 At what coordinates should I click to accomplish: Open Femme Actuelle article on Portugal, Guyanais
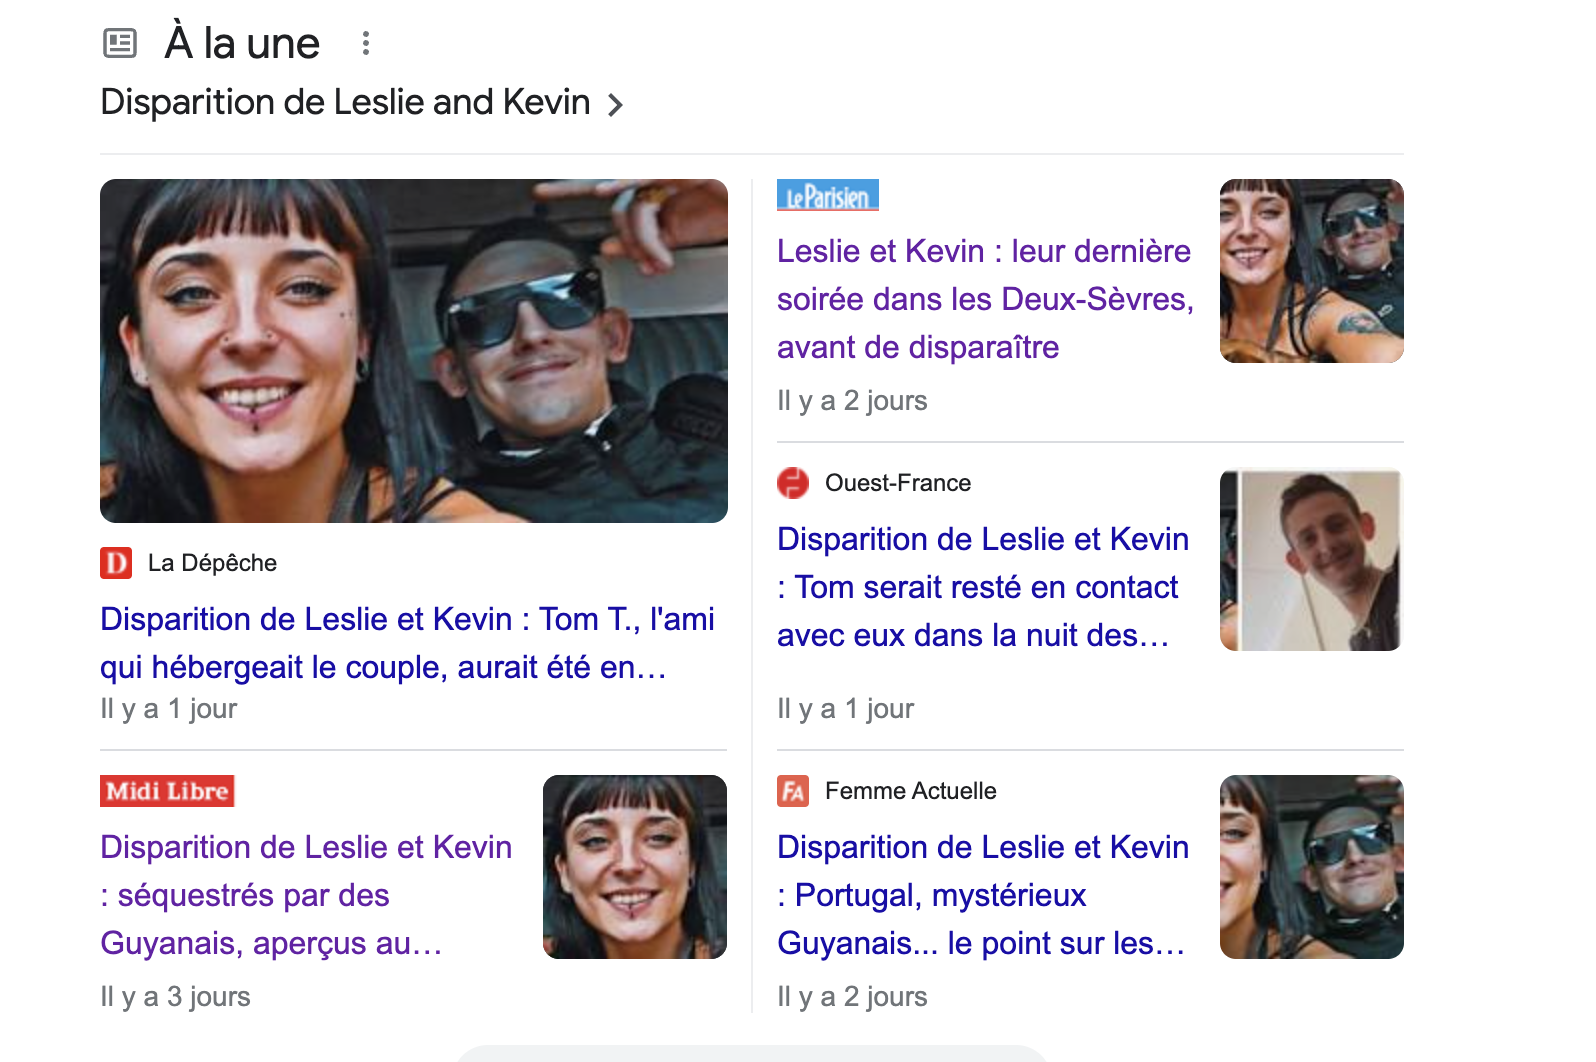(x=983, y=895)
